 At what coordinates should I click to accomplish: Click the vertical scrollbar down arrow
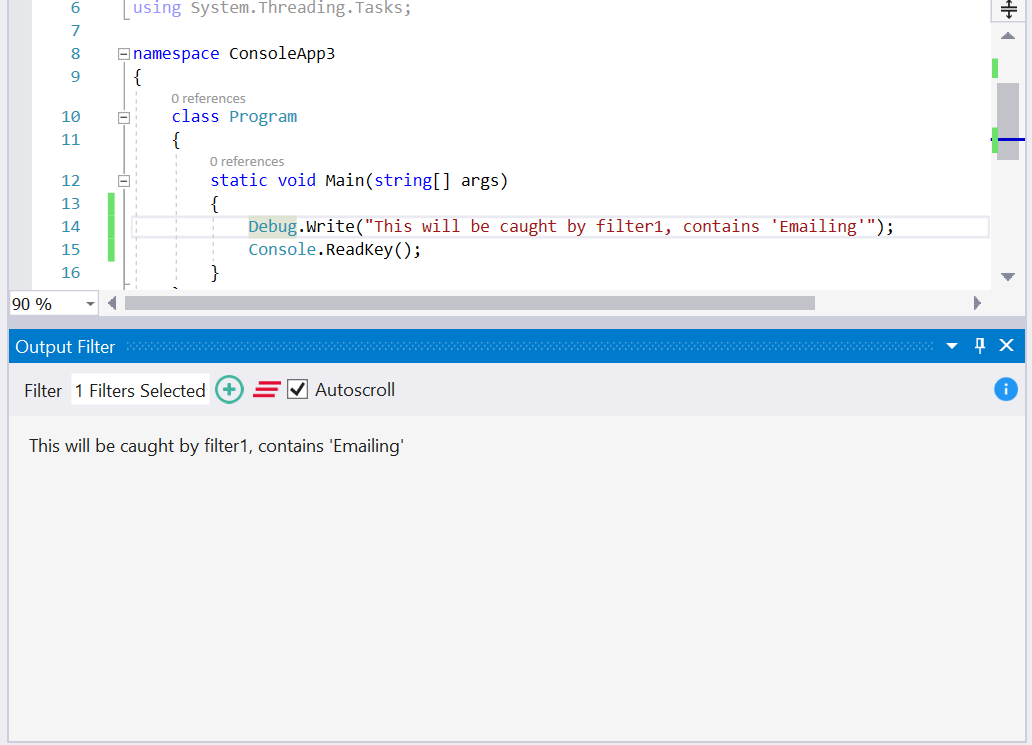1008,277
